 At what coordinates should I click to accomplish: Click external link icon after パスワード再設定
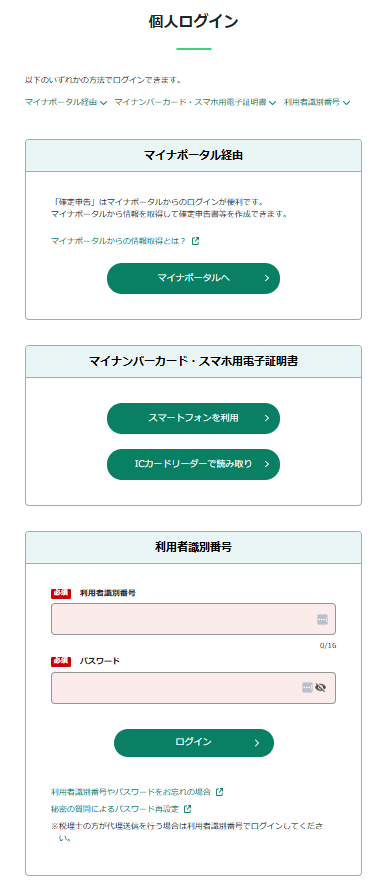click(187, 809)
